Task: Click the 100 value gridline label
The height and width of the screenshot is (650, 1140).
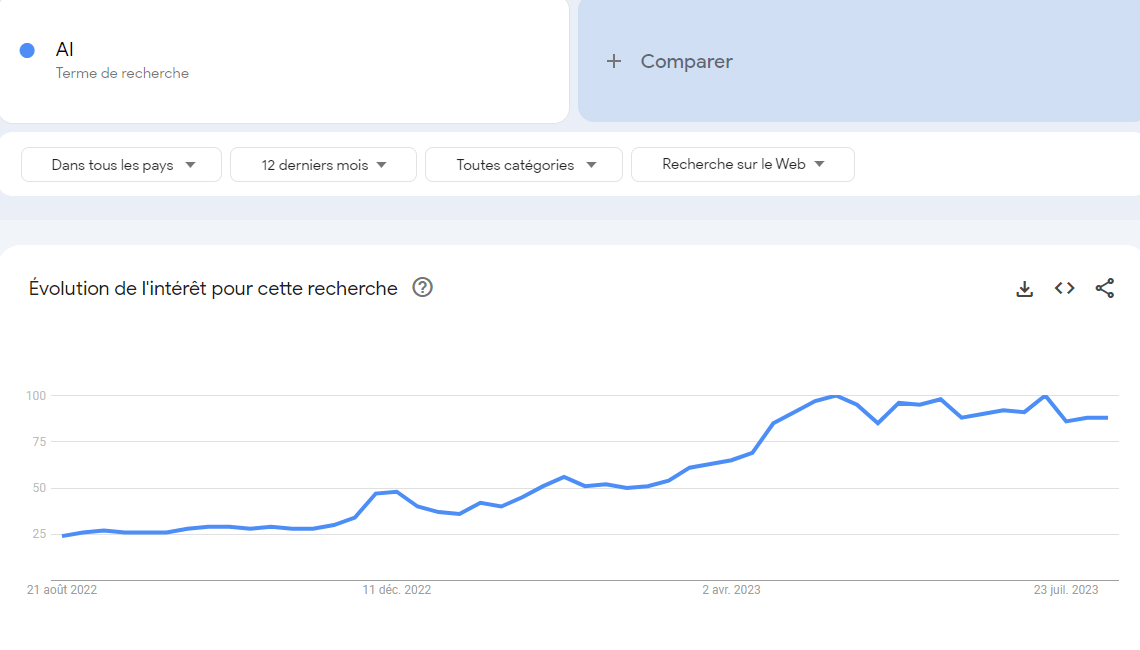Action: (x=36, y=396)
